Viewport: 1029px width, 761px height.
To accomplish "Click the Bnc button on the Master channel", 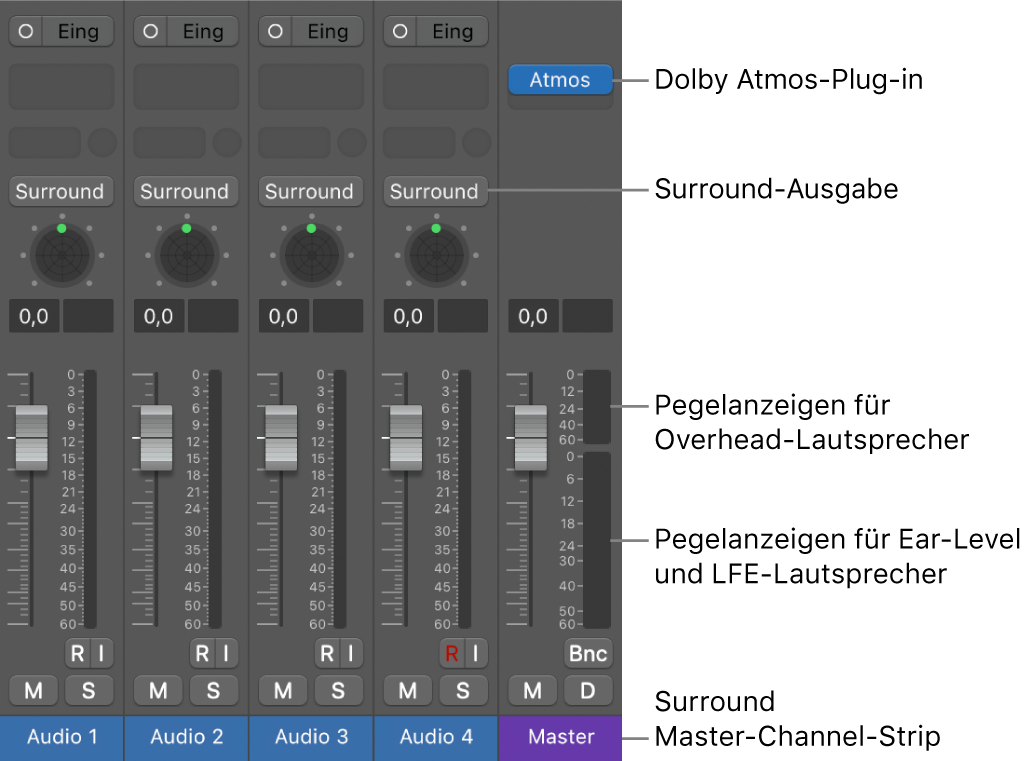I will (588, 653).
